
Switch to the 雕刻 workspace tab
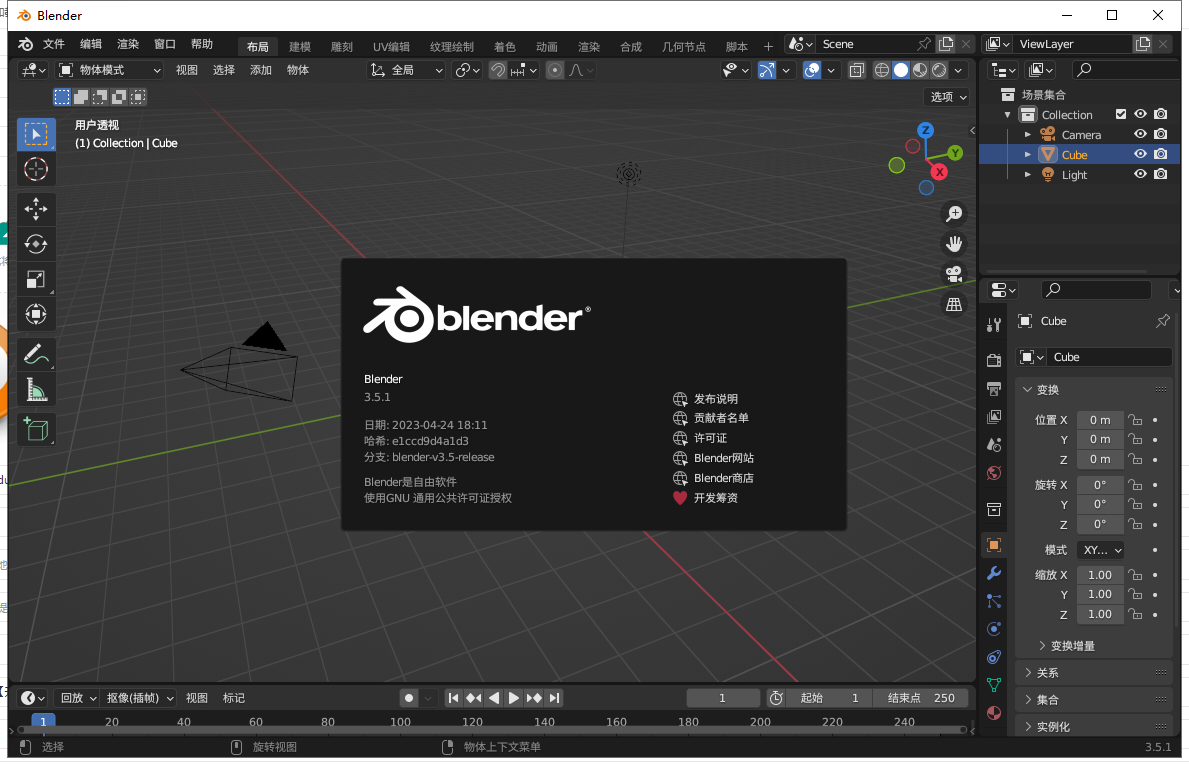click(340, 45)
